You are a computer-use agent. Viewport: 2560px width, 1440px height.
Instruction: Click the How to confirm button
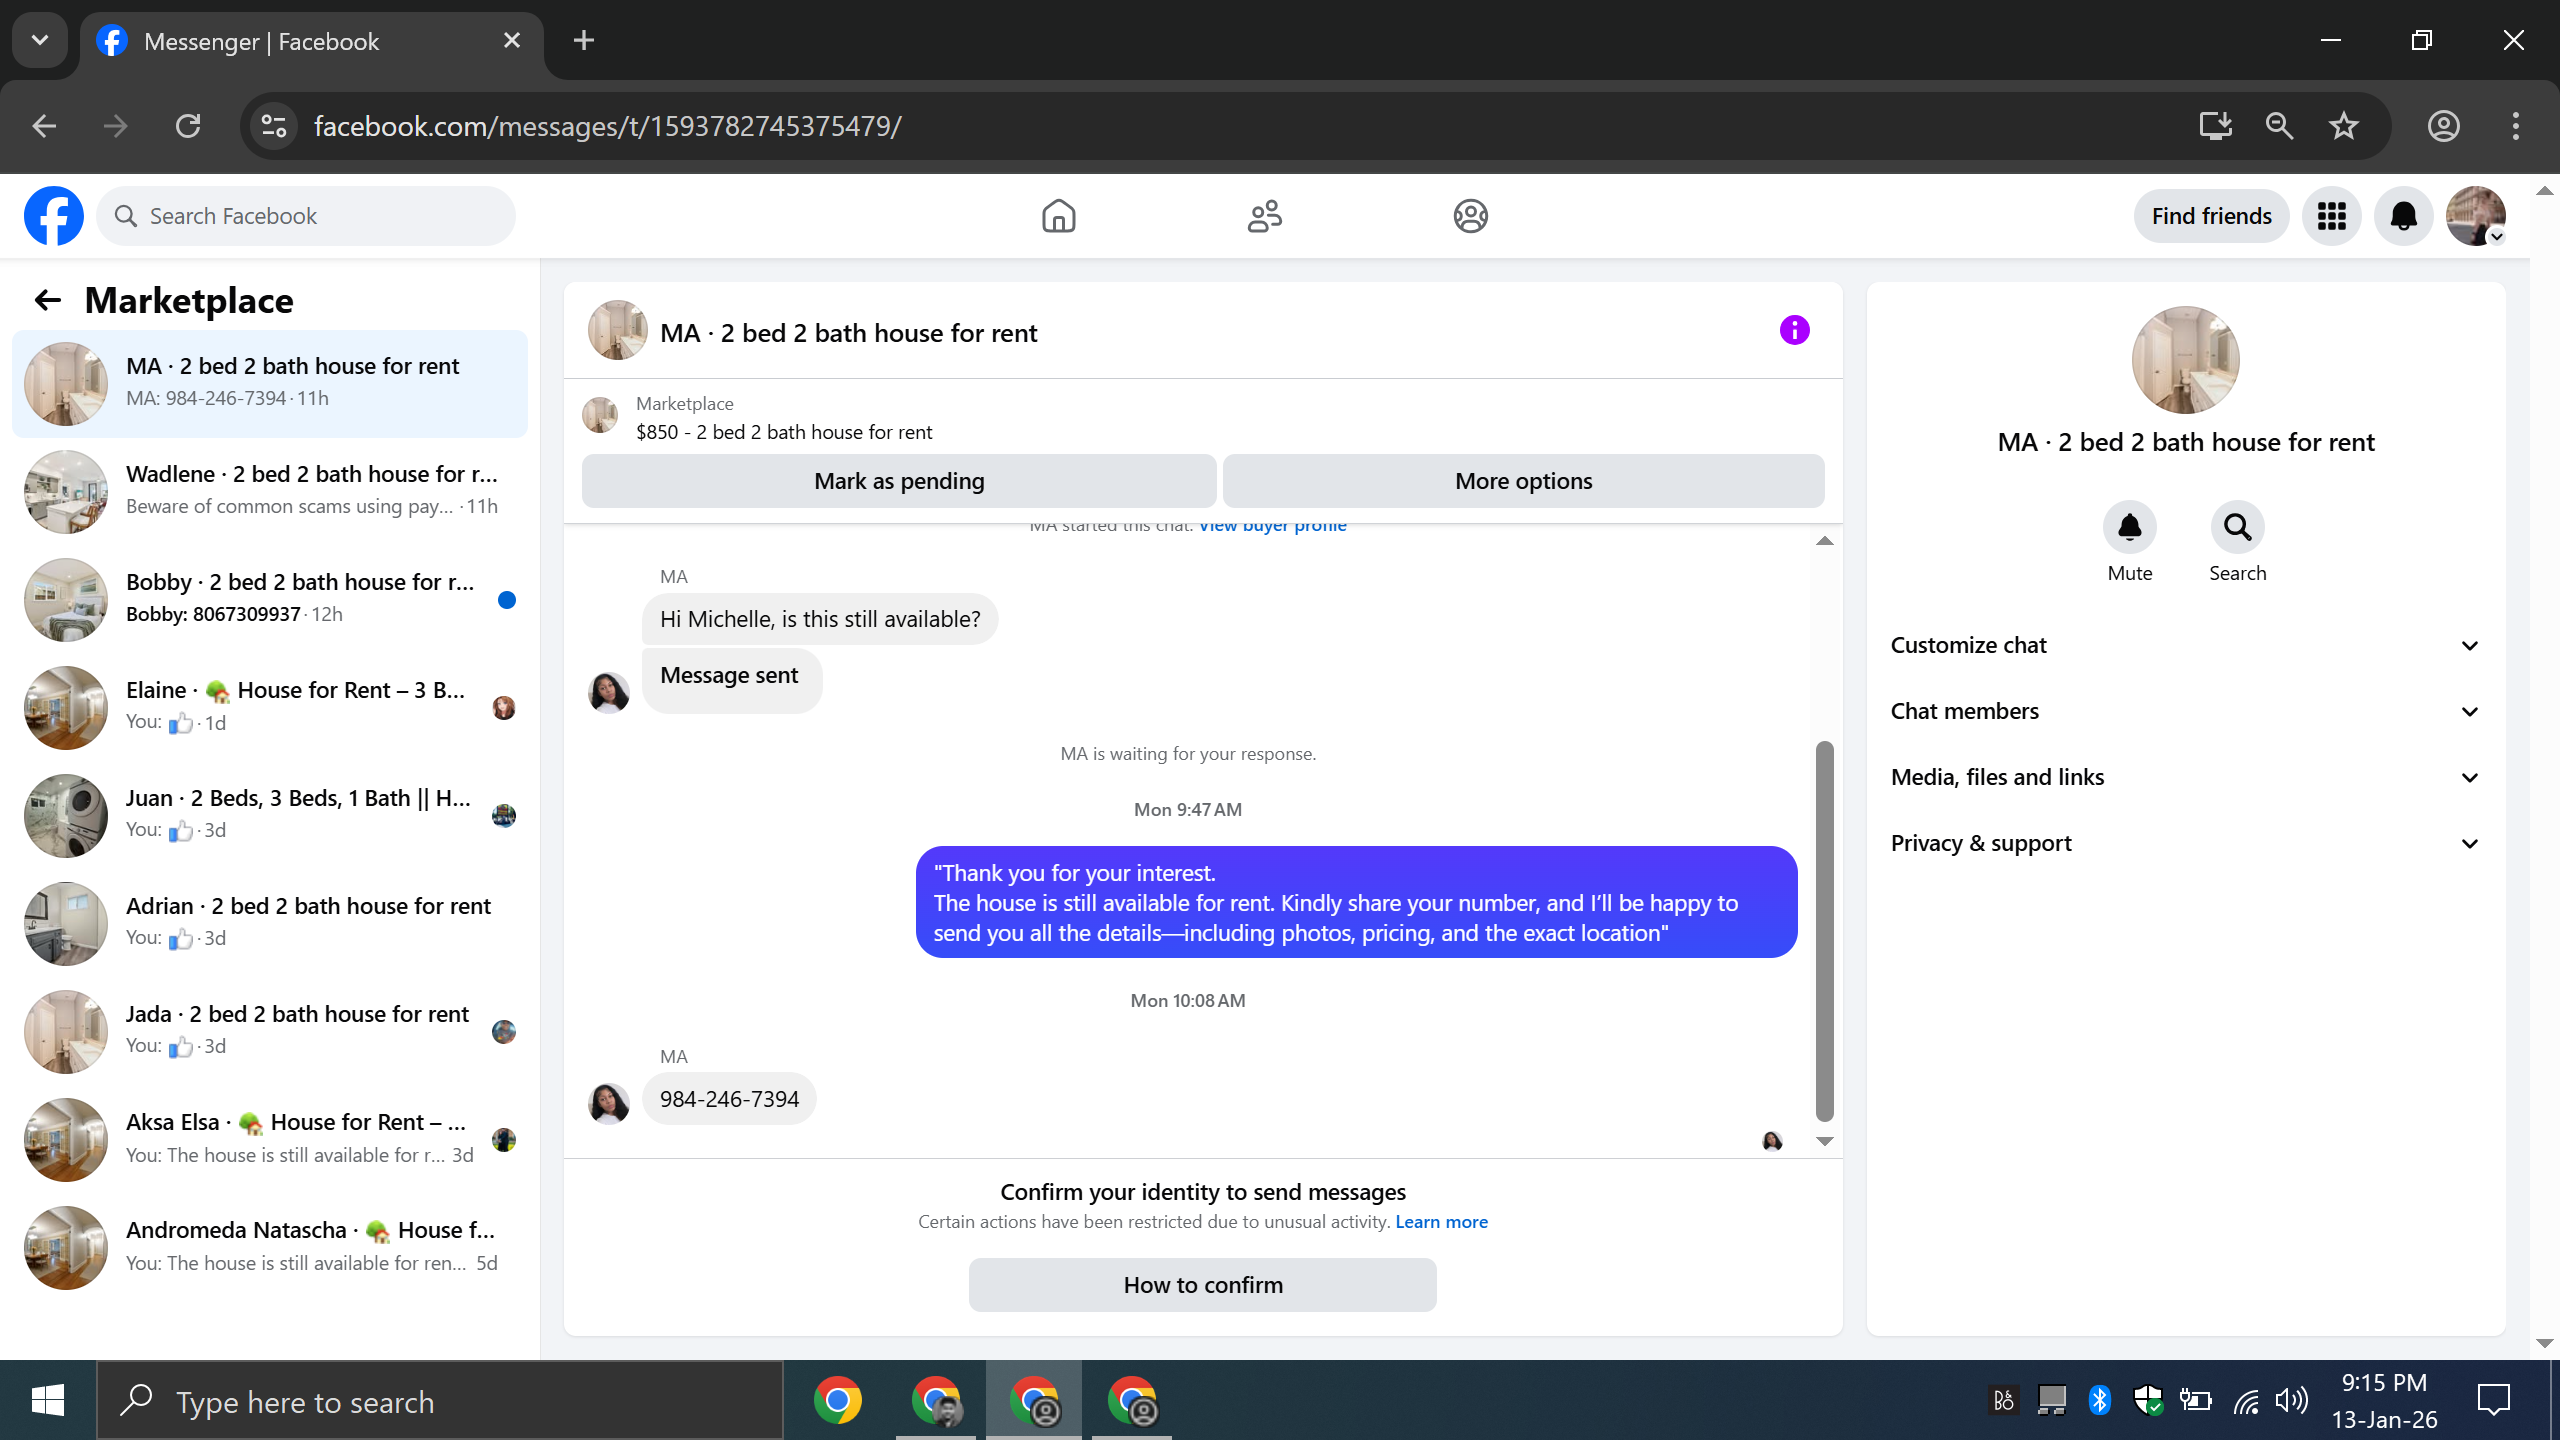click(x=1202, y=1285)
